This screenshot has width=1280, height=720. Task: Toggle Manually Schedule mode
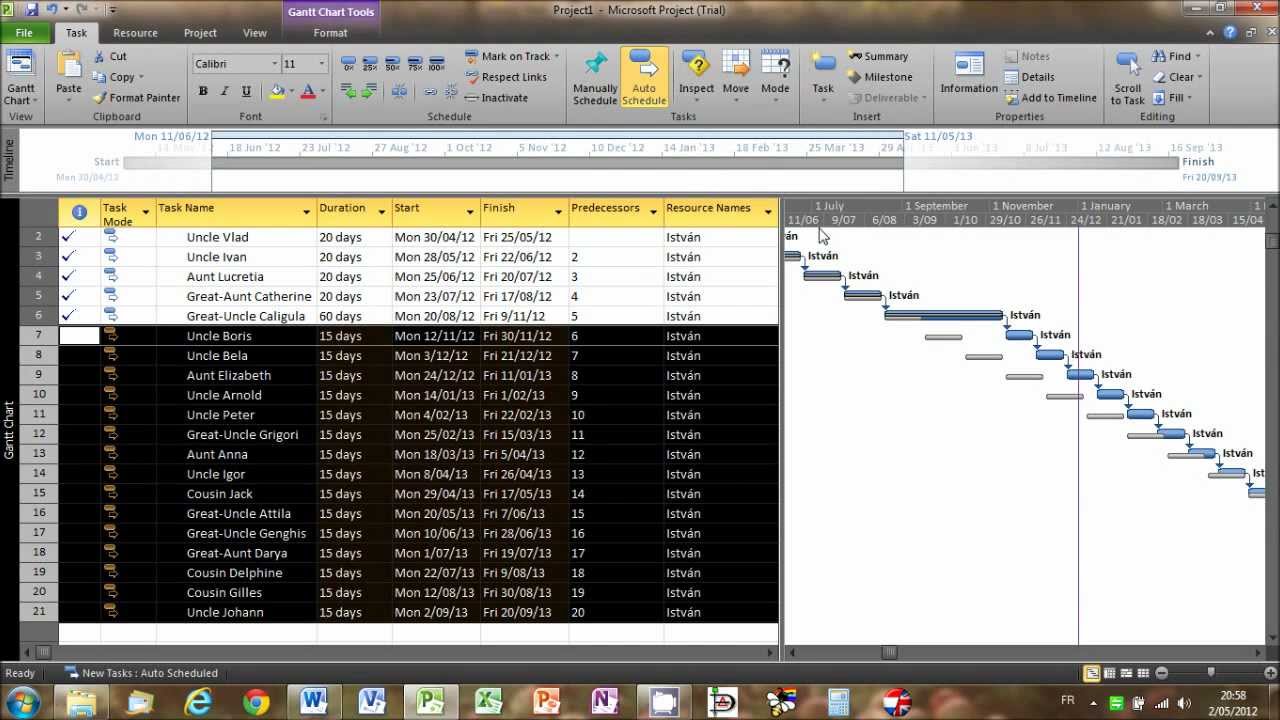595,78
